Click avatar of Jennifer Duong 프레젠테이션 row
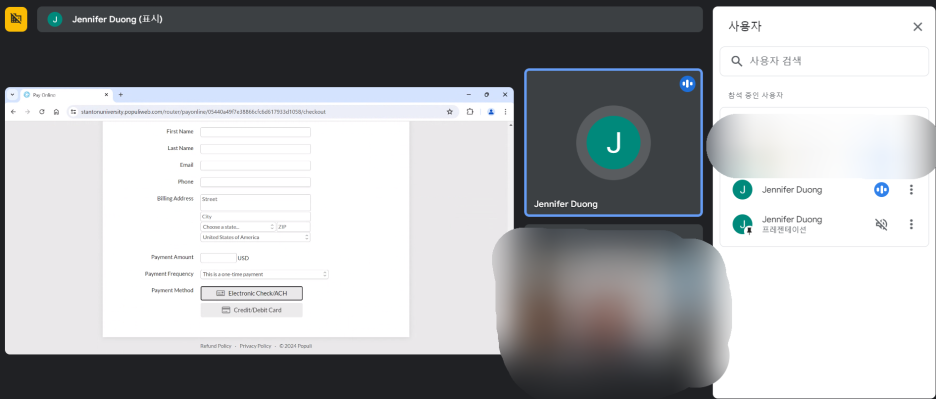The image size is (936, 399). click(742, 225)
